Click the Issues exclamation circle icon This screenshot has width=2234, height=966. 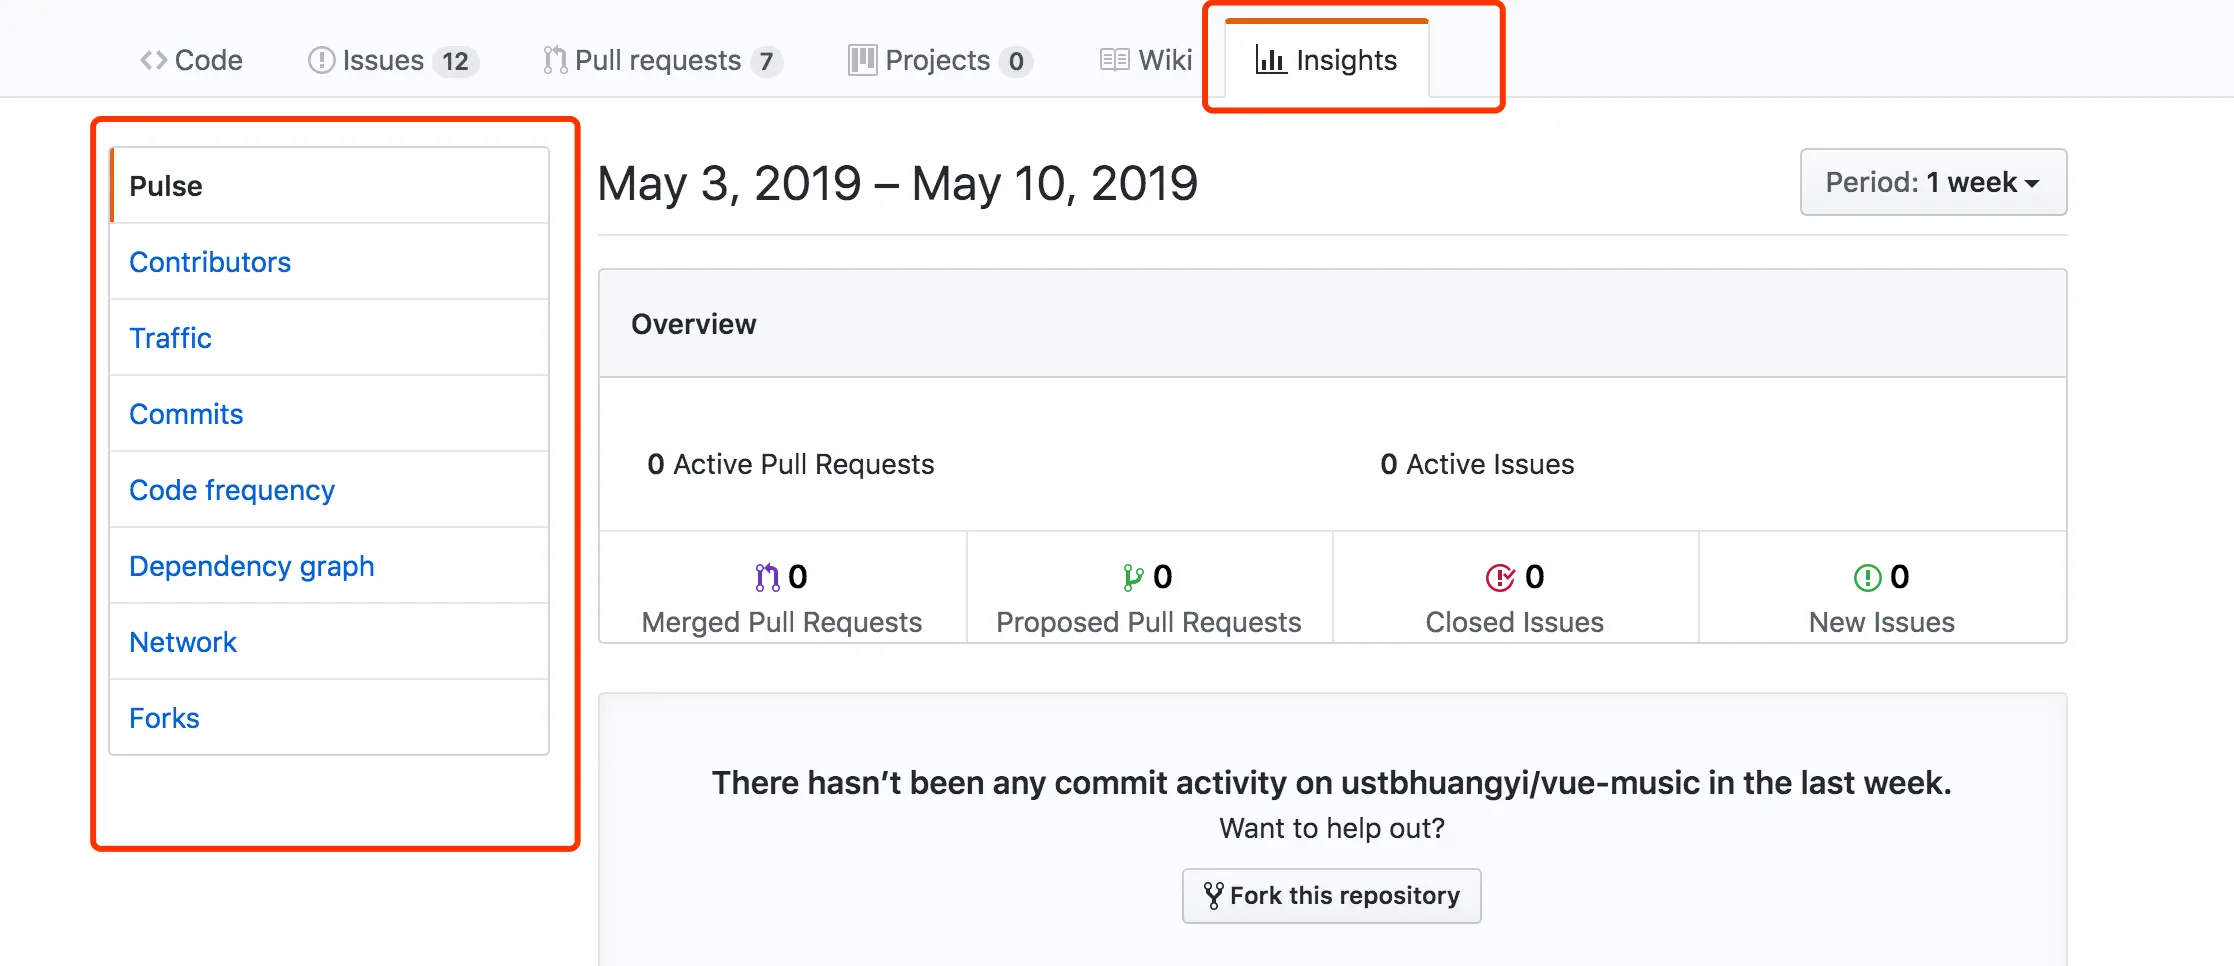(321, 61)
